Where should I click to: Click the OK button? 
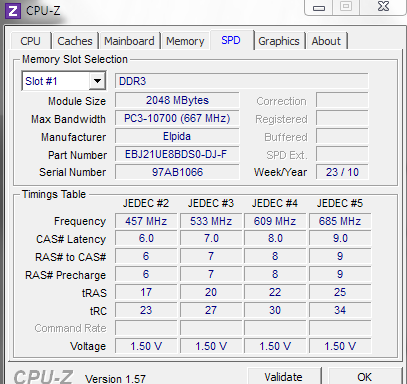pos(364,377)
